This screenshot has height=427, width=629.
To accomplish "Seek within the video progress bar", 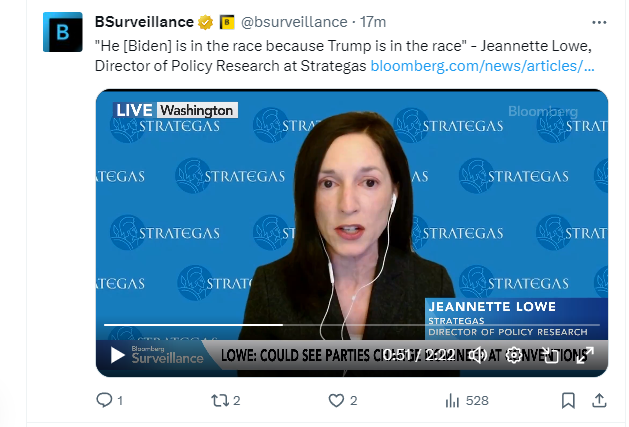I will click(x=352, y=324).
